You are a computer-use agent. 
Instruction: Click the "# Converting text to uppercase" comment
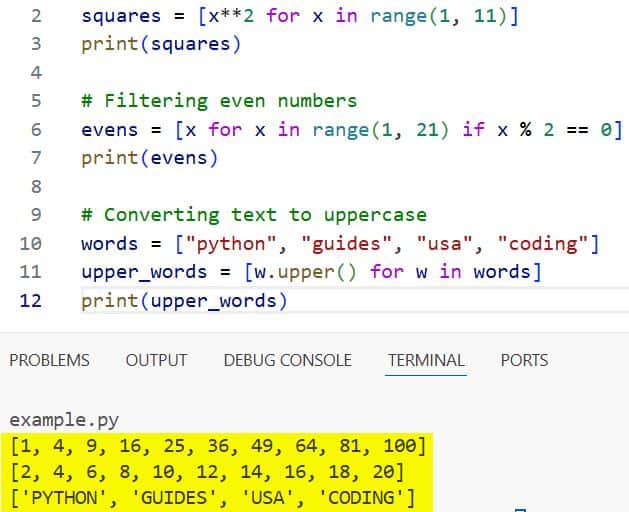click(x=253, y=215)
